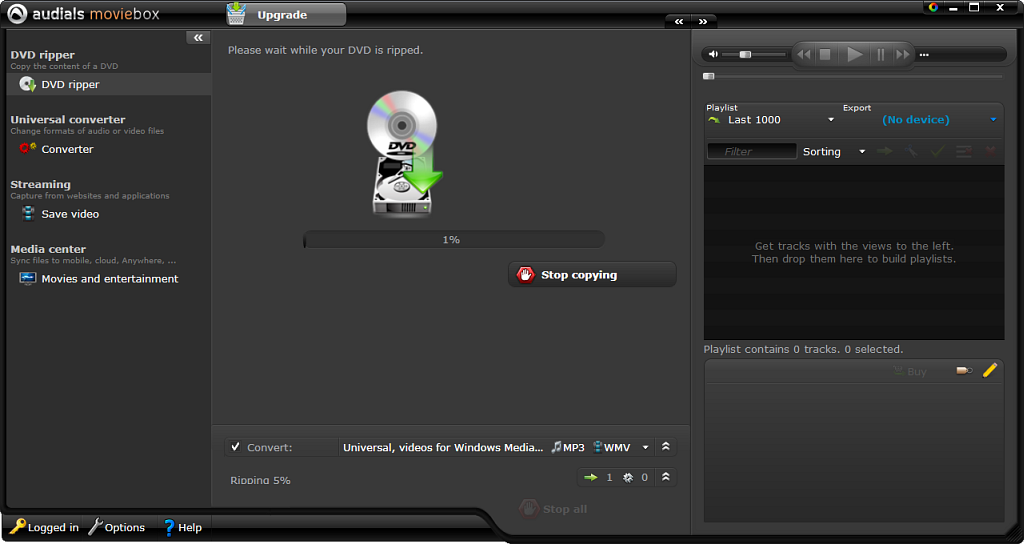
Task: Click the red stop hand icon
Action: tap(525, 275)
